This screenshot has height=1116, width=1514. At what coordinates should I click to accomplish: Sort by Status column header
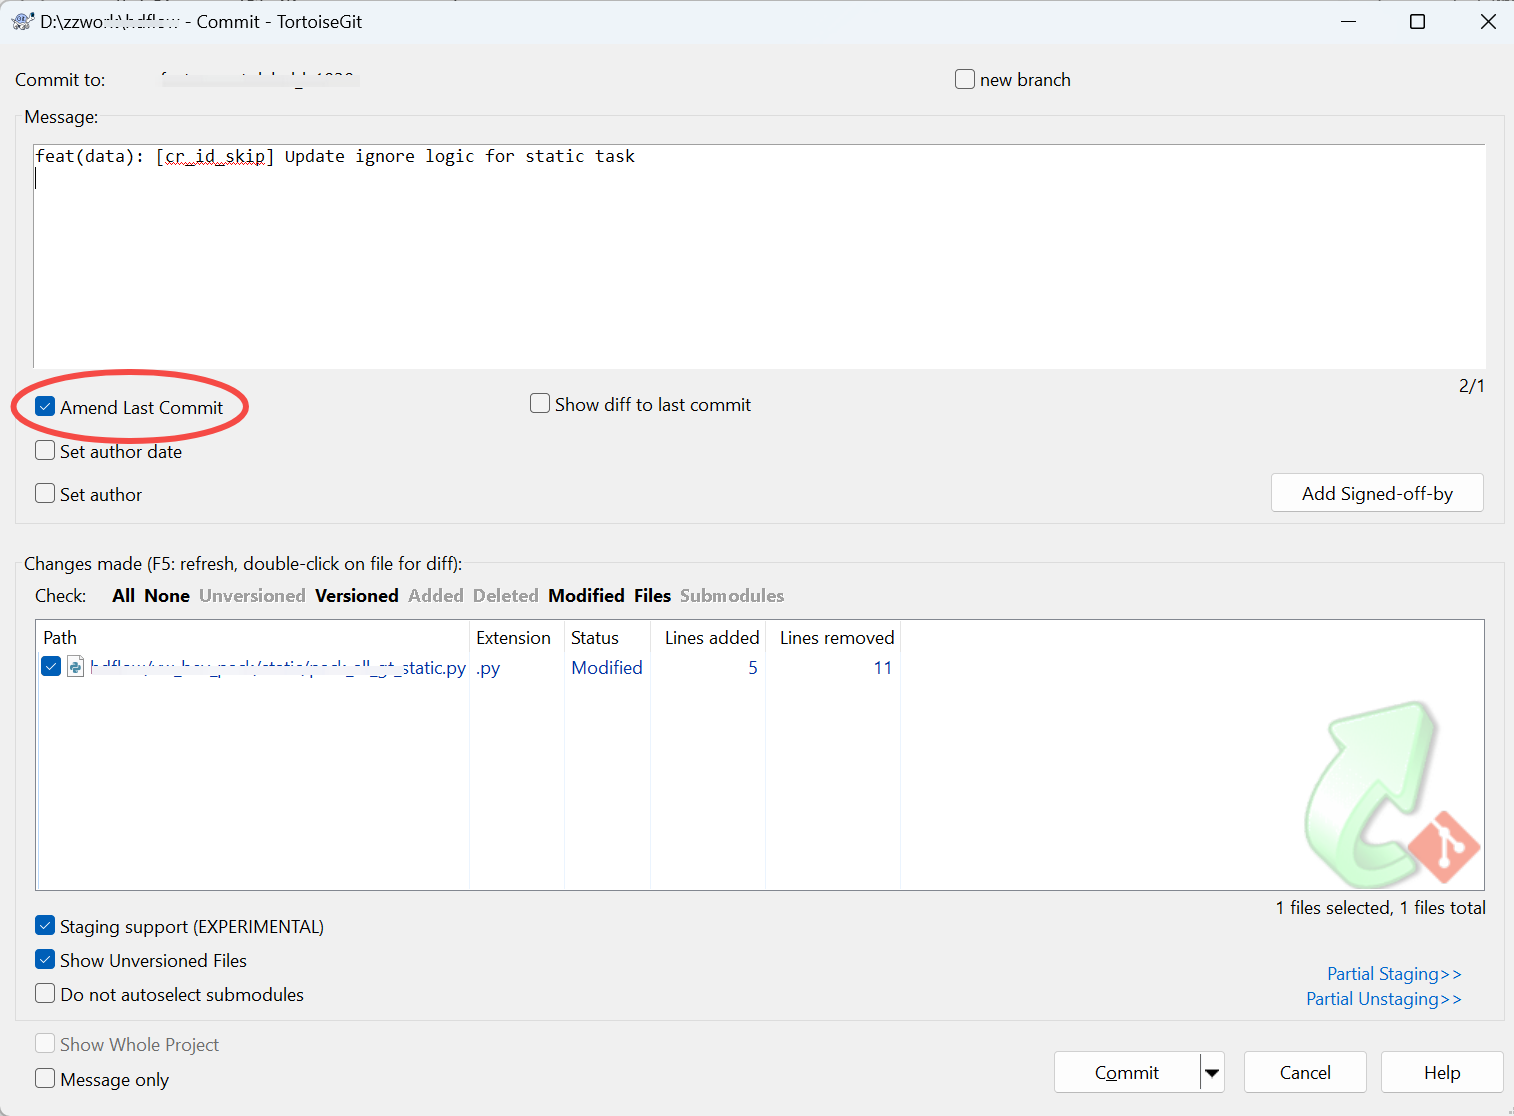pyautogui.click(x=607, y=637)
